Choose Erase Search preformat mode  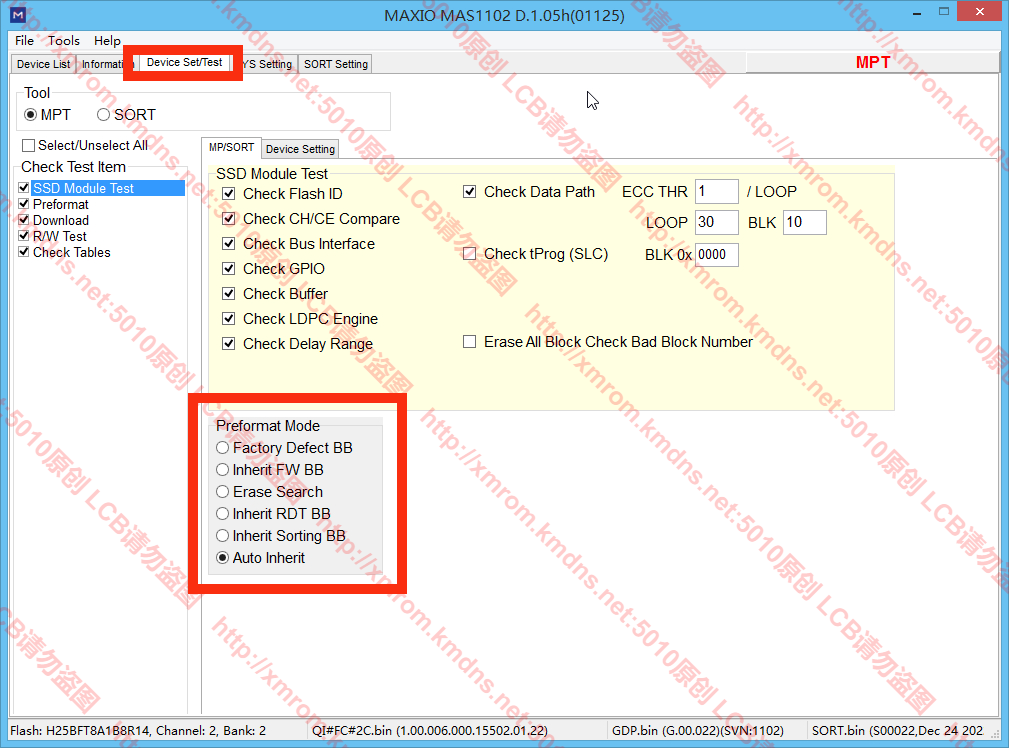pyautogui.click(x=223, y=492)
